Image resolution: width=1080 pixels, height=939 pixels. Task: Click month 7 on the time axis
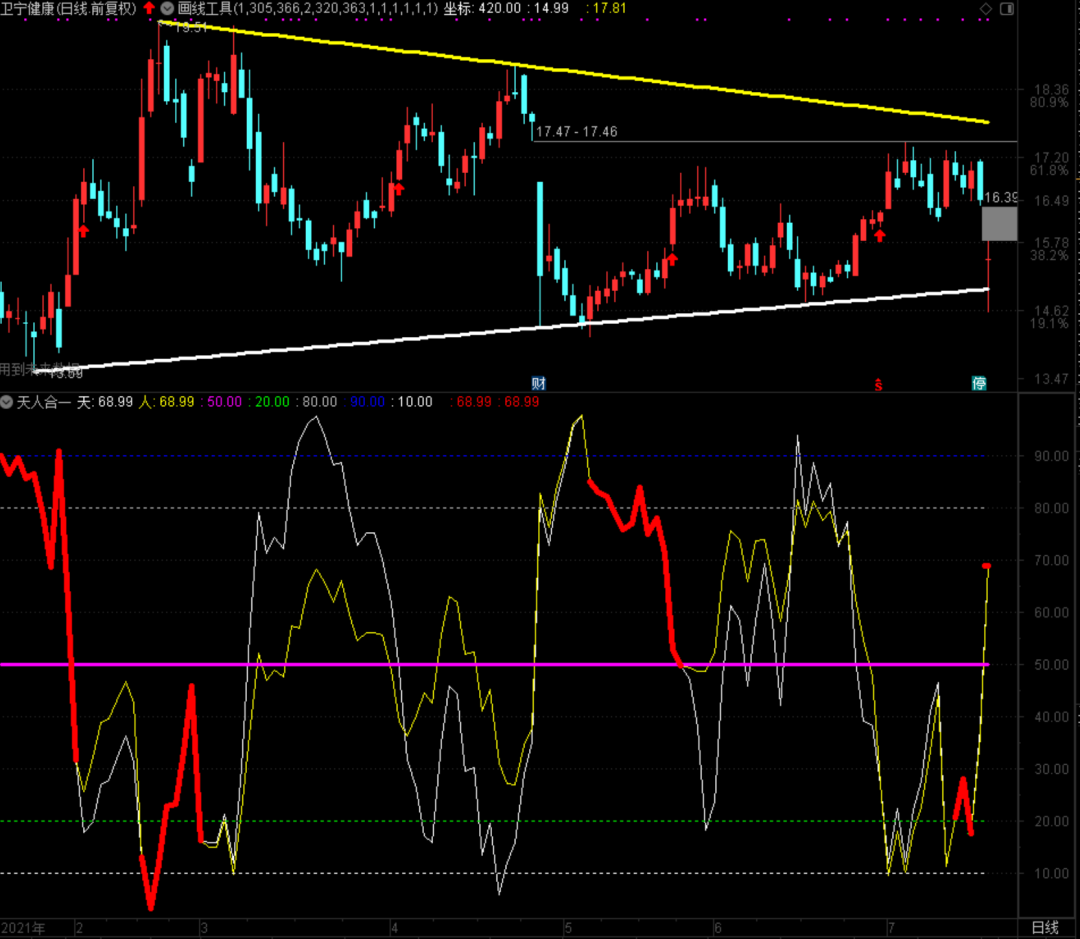[890, 927]
